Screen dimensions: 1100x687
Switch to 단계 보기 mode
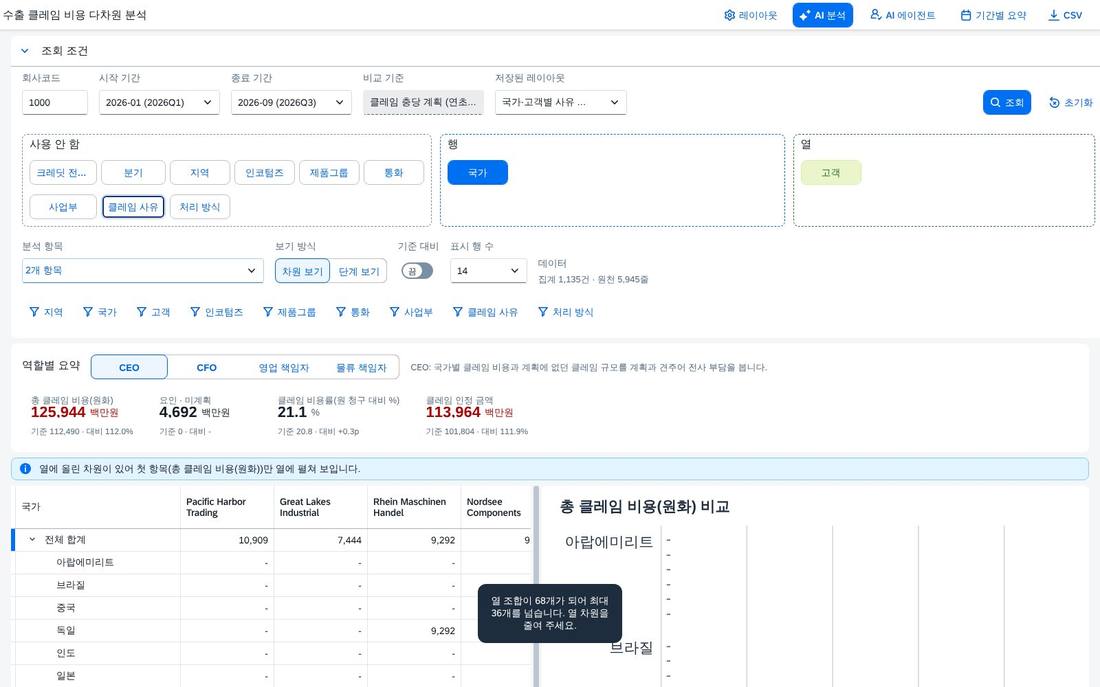(x=359, y=272)
